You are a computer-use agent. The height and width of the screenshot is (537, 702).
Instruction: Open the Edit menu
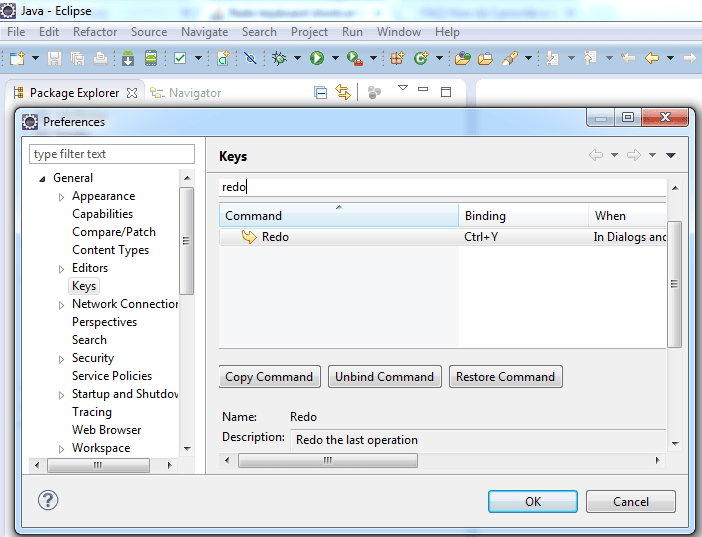coord(49,32)
